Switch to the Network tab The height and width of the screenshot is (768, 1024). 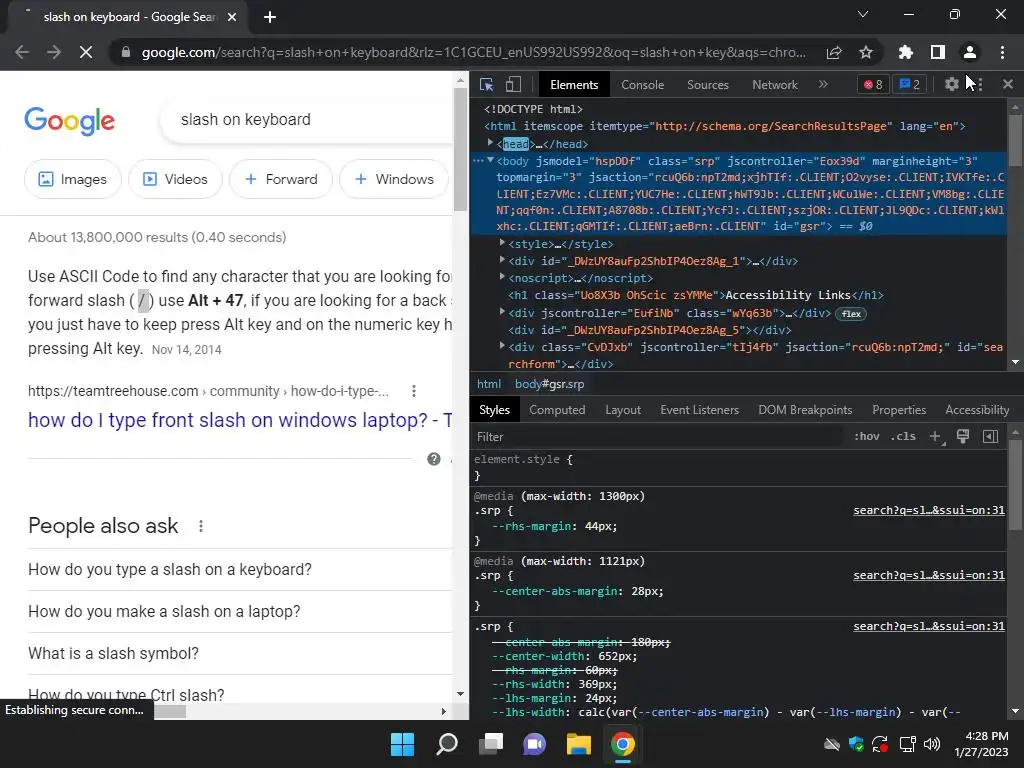[x=775, y=85]
